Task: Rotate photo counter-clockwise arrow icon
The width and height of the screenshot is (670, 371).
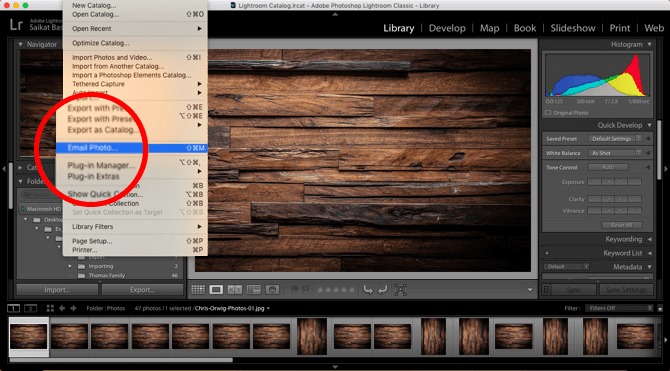Action: coord(368,290)
